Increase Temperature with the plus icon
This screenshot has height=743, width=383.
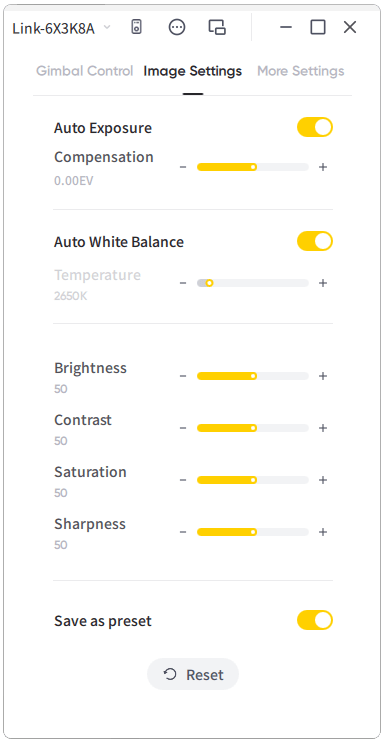(323, 283)
